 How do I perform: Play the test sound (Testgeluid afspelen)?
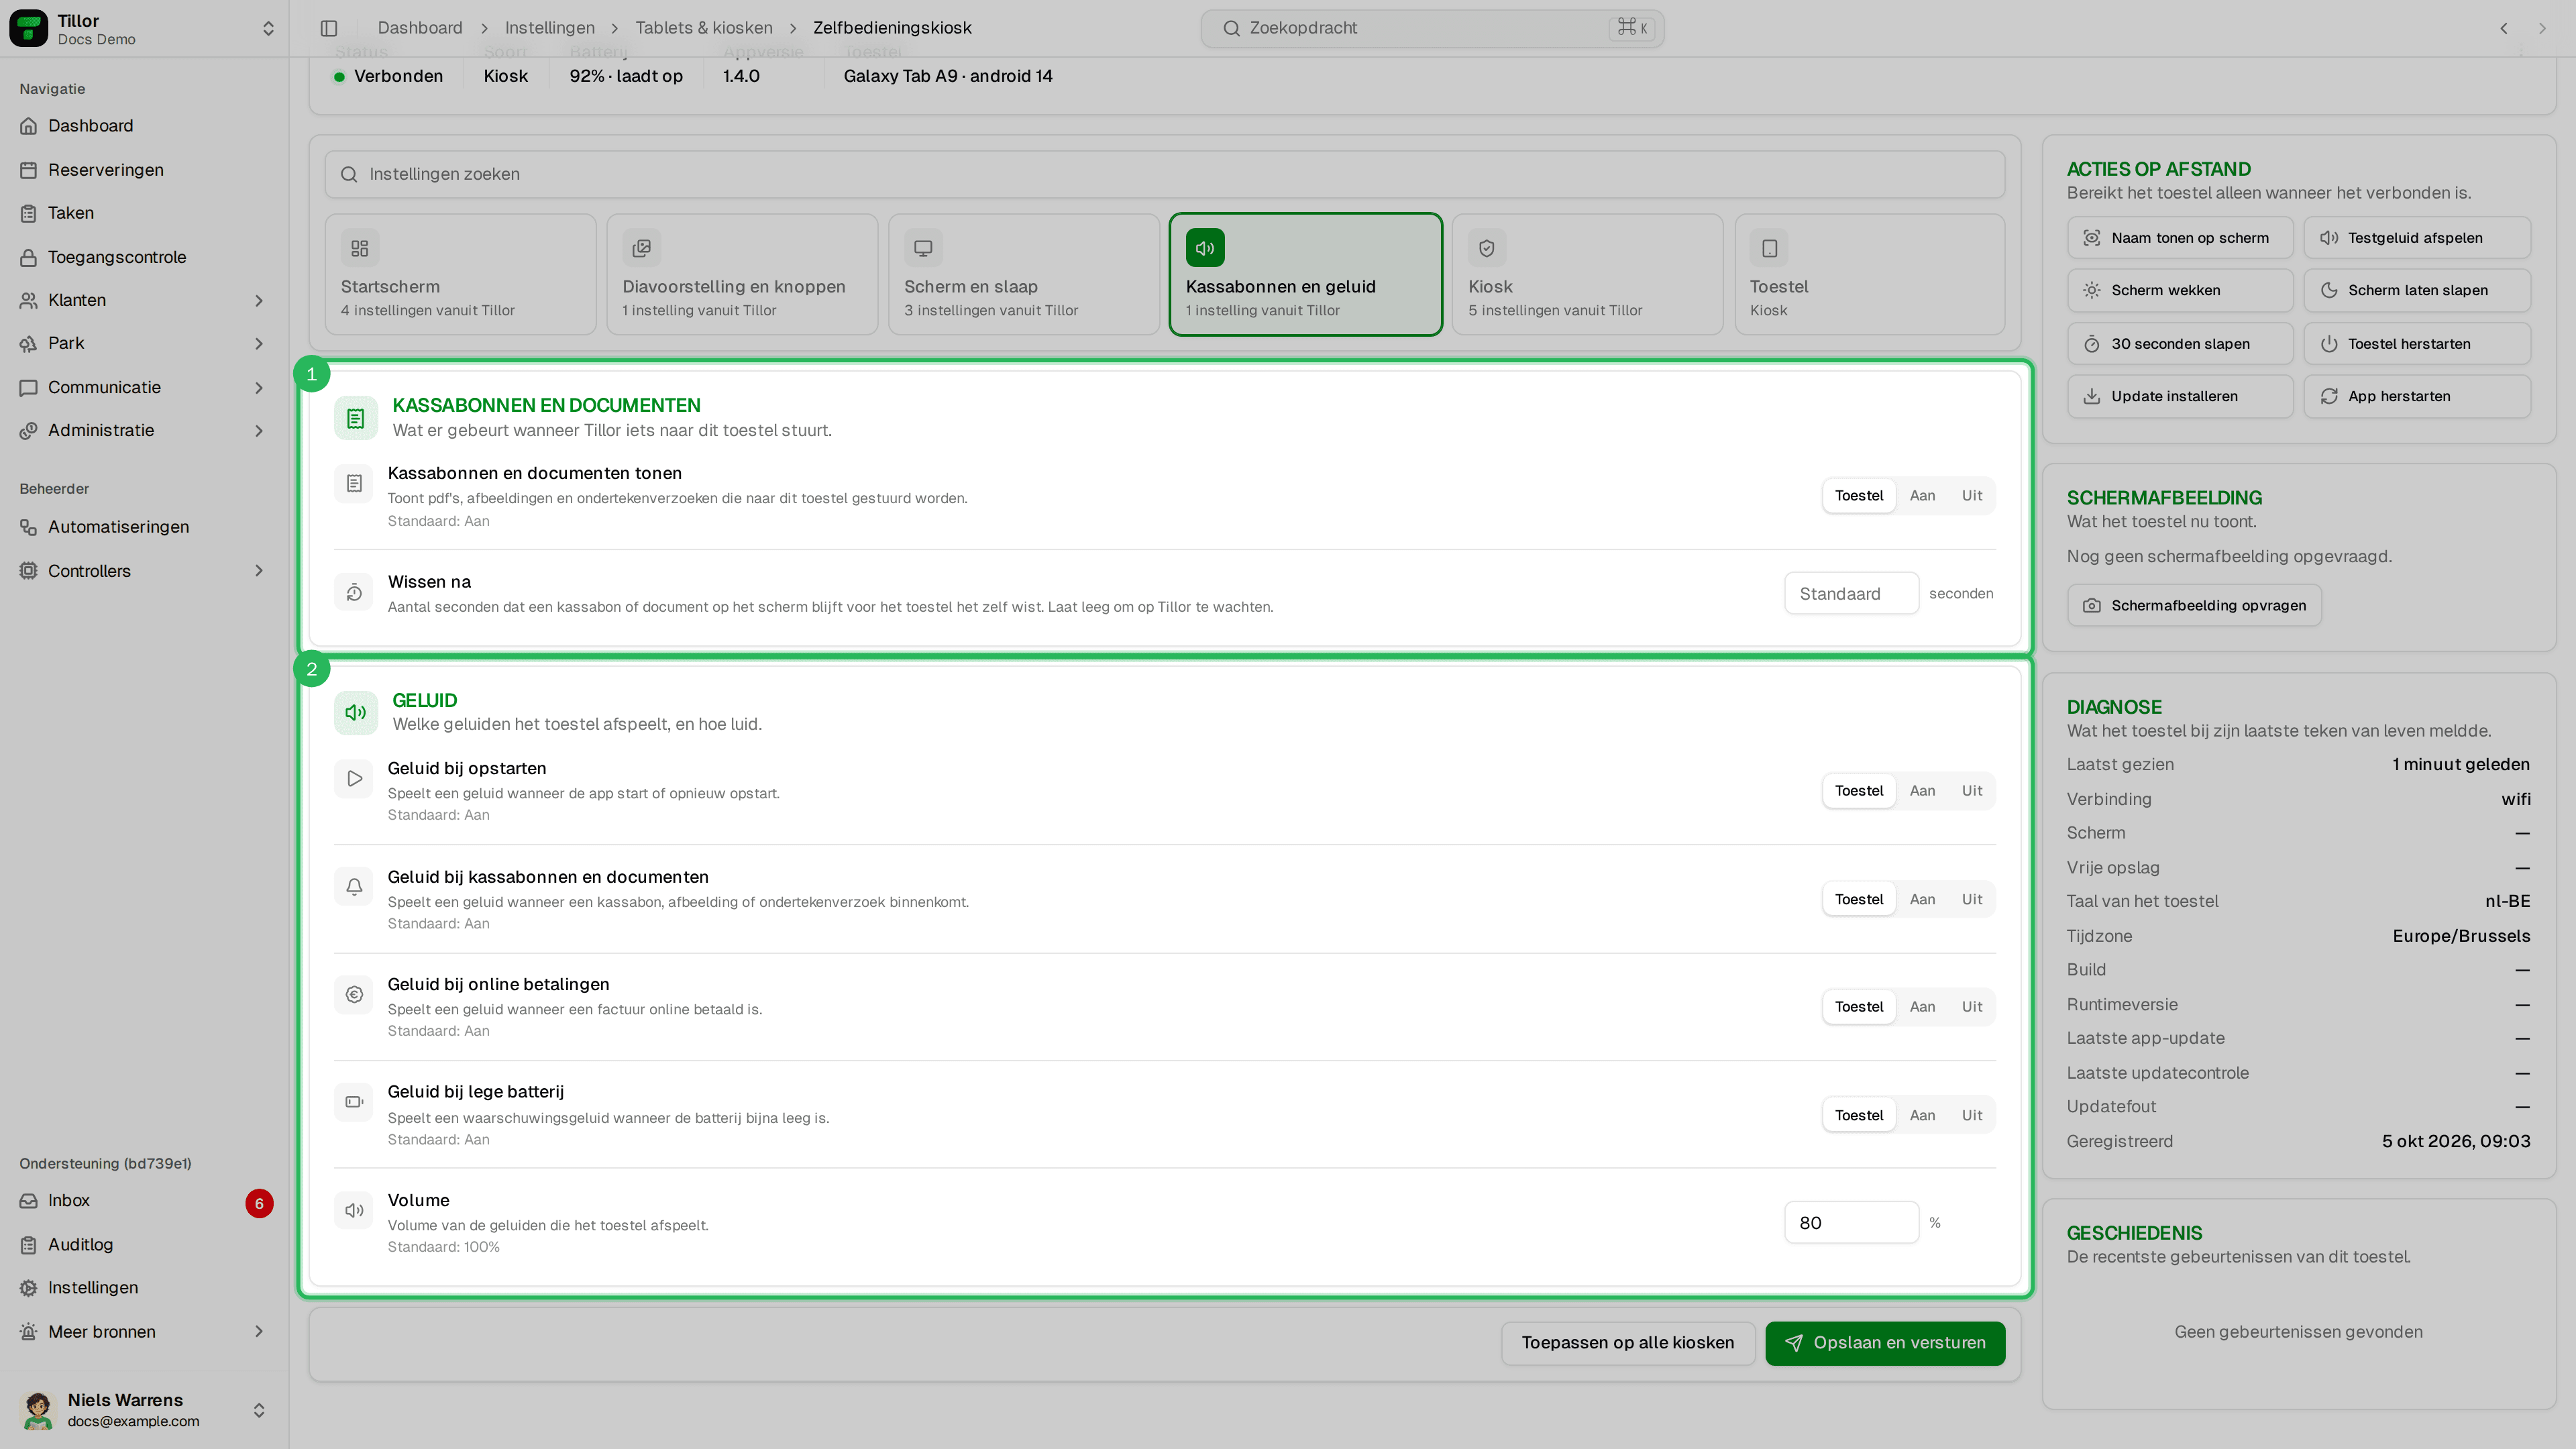(x=2417, y=238)
